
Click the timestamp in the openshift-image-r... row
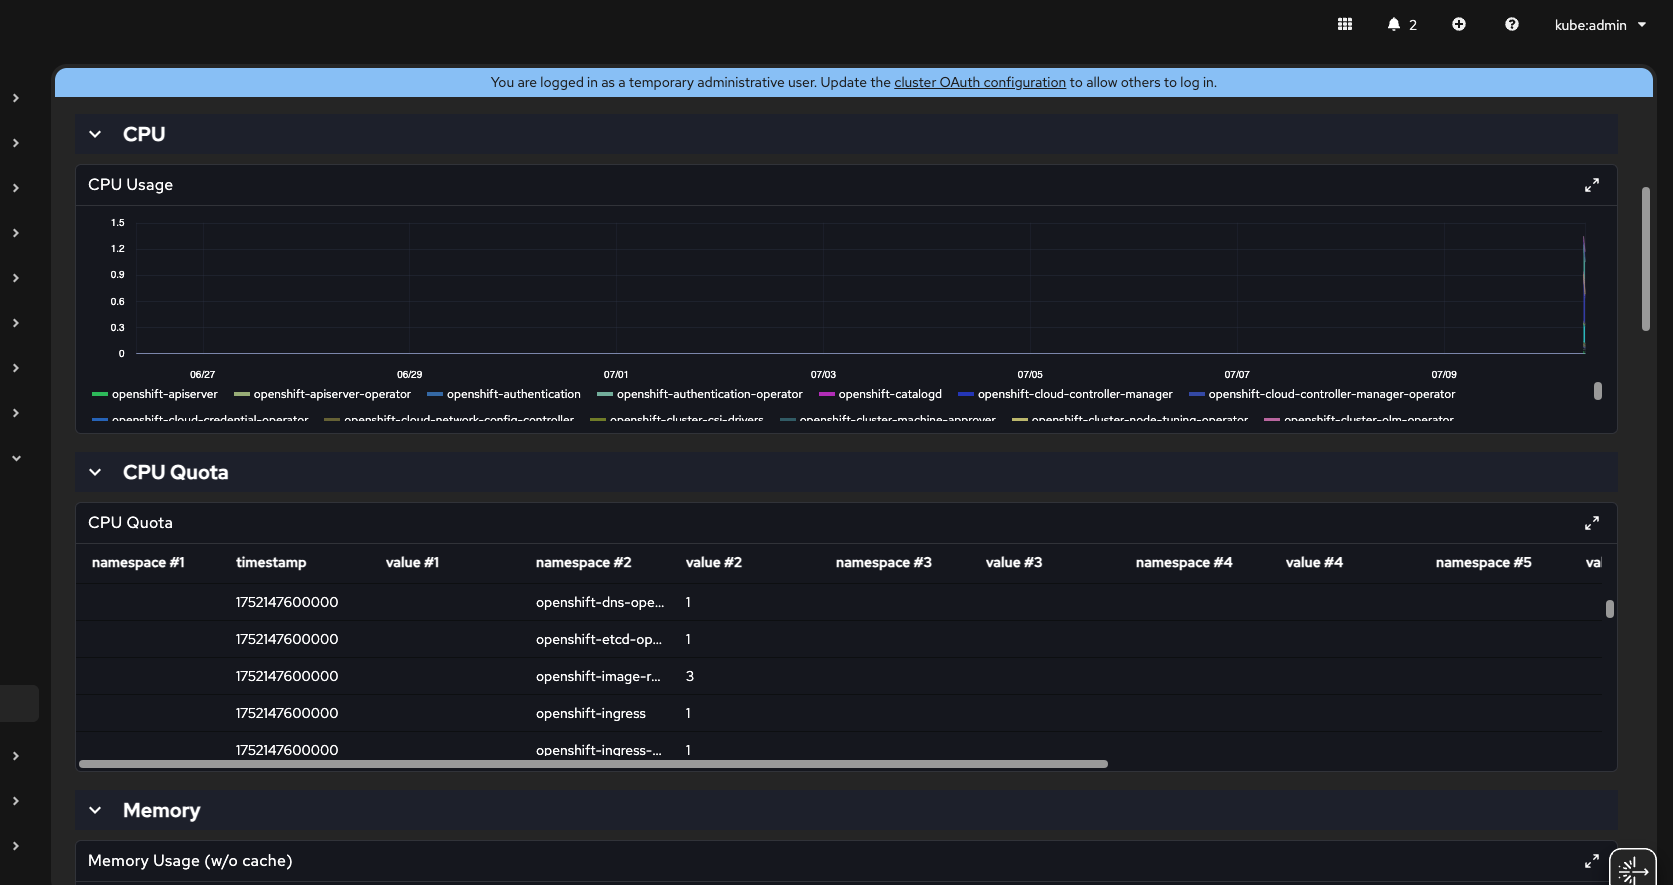(287, 676)
